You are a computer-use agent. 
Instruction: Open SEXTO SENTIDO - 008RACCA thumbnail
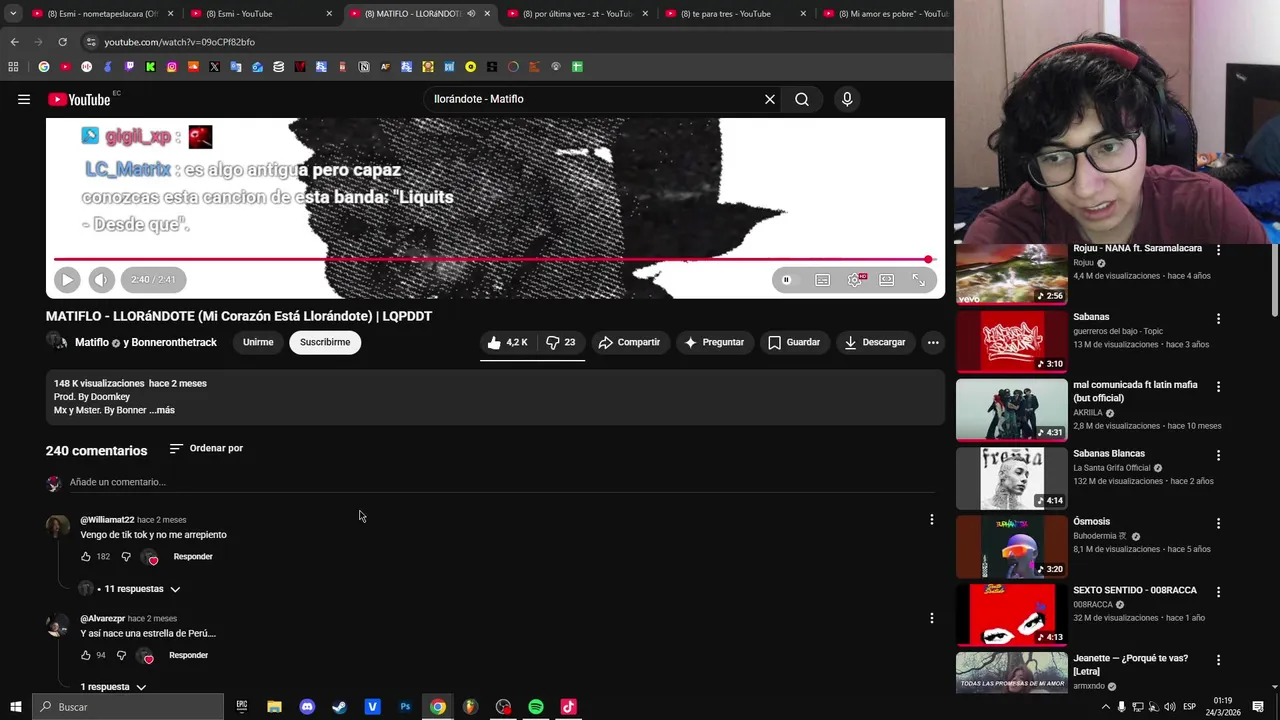1012,615
